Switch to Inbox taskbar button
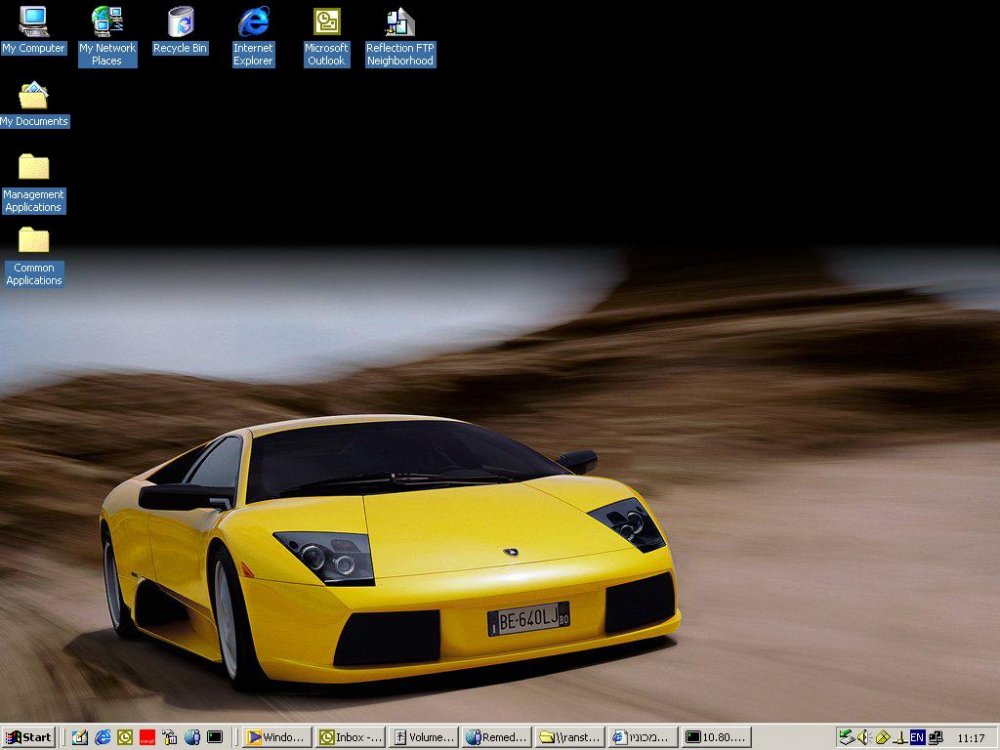This screenshot has height=750, width=1000. [350, 737]
